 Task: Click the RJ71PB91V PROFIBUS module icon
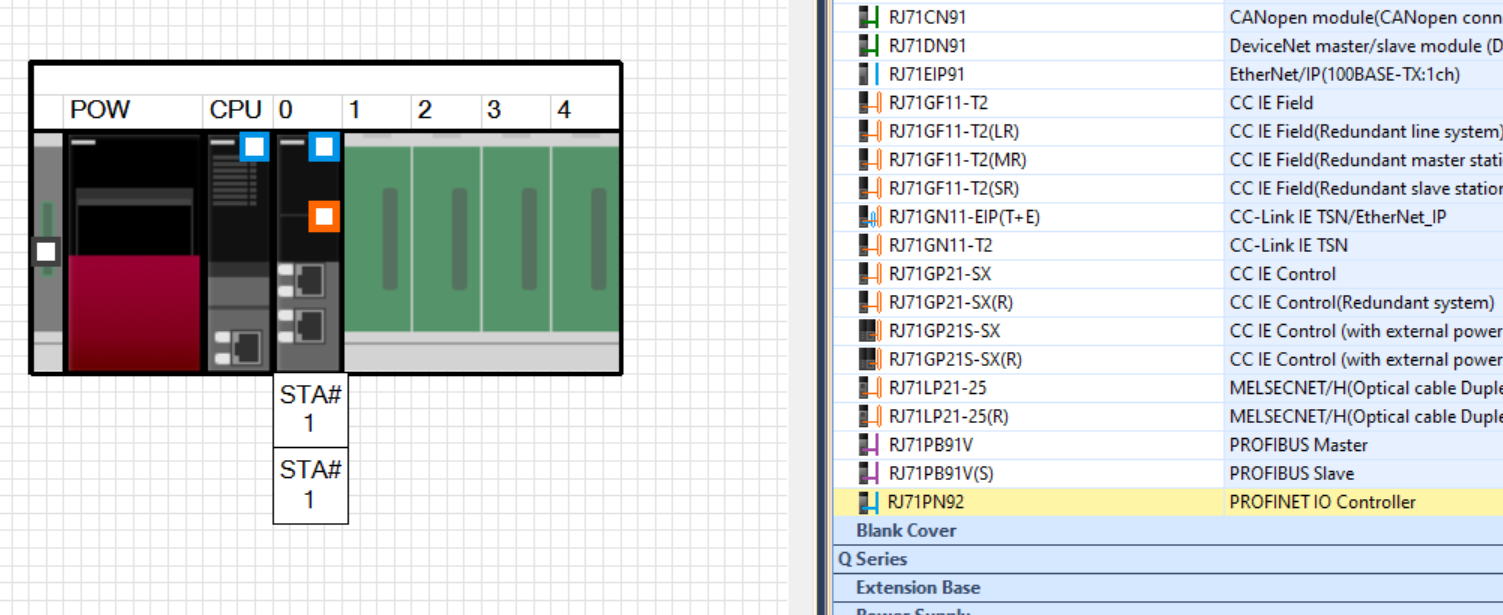(869, 445)
